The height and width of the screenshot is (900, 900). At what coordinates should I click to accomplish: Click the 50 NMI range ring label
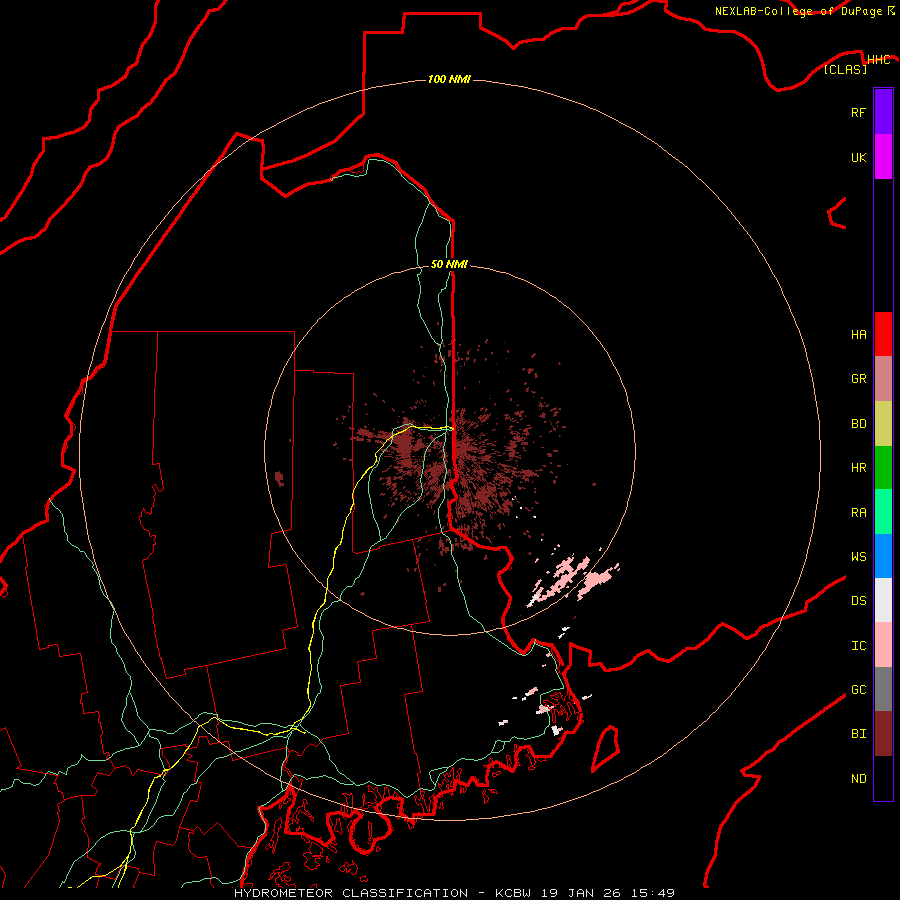pos(449,264)
